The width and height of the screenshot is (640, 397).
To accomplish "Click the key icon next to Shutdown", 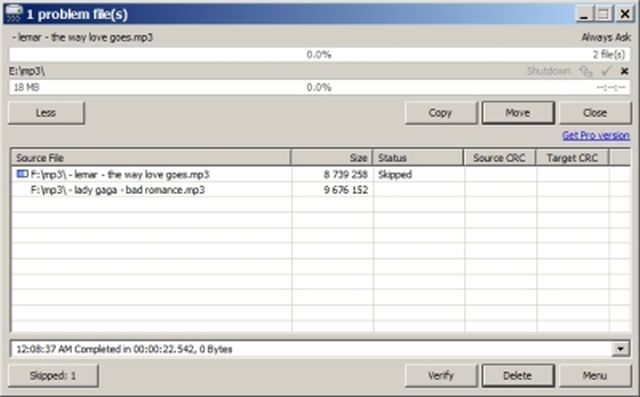I will (x=586, y=71).
